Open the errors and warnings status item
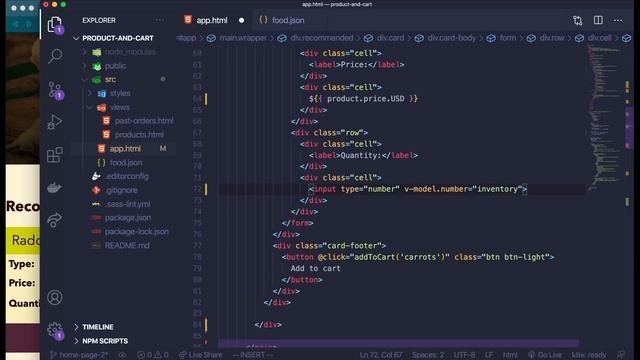 (x=153, y=355)
